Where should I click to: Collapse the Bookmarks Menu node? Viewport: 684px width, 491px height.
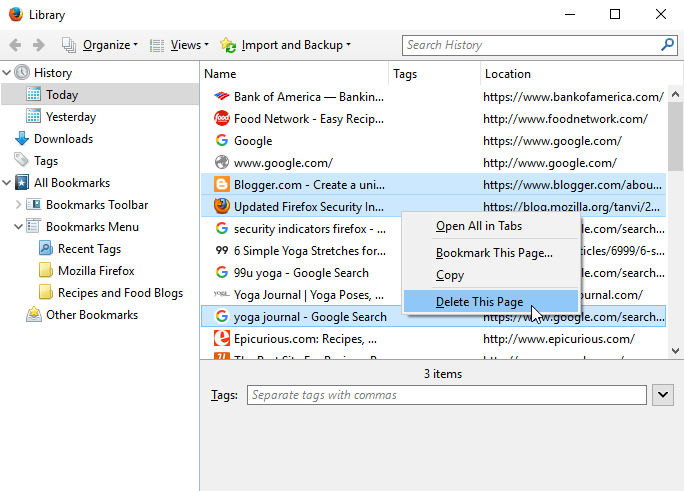tap(18, 227)
